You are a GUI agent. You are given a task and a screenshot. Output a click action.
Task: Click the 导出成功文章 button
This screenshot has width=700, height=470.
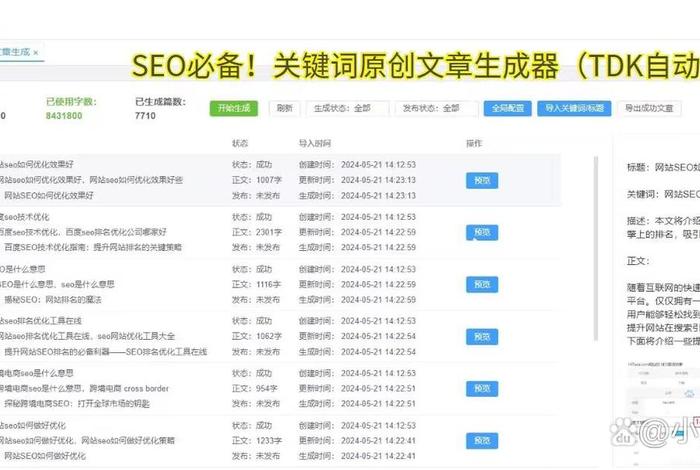coord(649,108)
